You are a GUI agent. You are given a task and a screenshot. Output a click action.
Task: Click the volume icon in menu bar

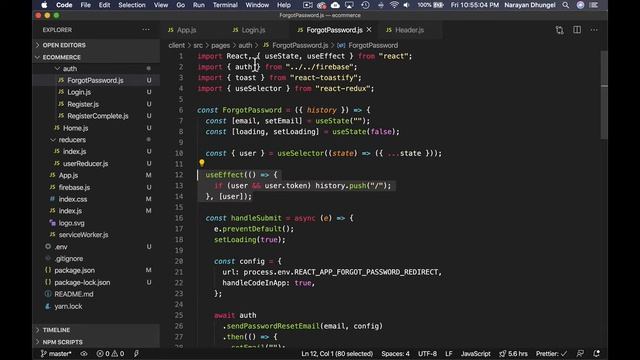pos(407,5)
